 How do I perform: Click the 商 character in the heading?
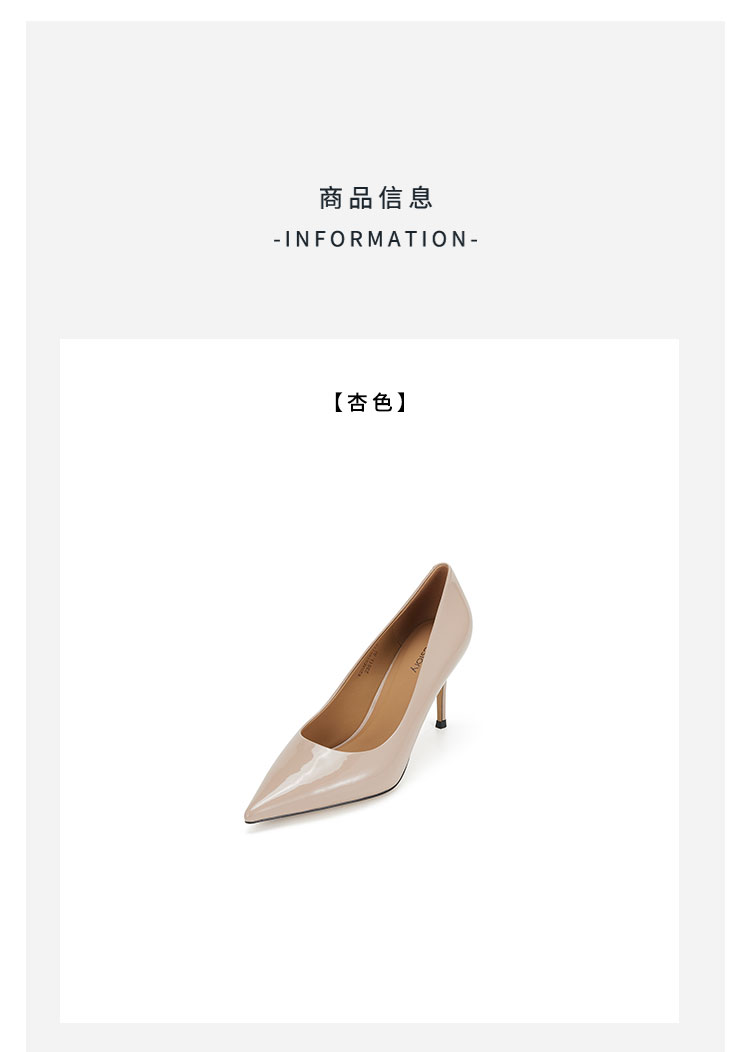click(331, 199)
